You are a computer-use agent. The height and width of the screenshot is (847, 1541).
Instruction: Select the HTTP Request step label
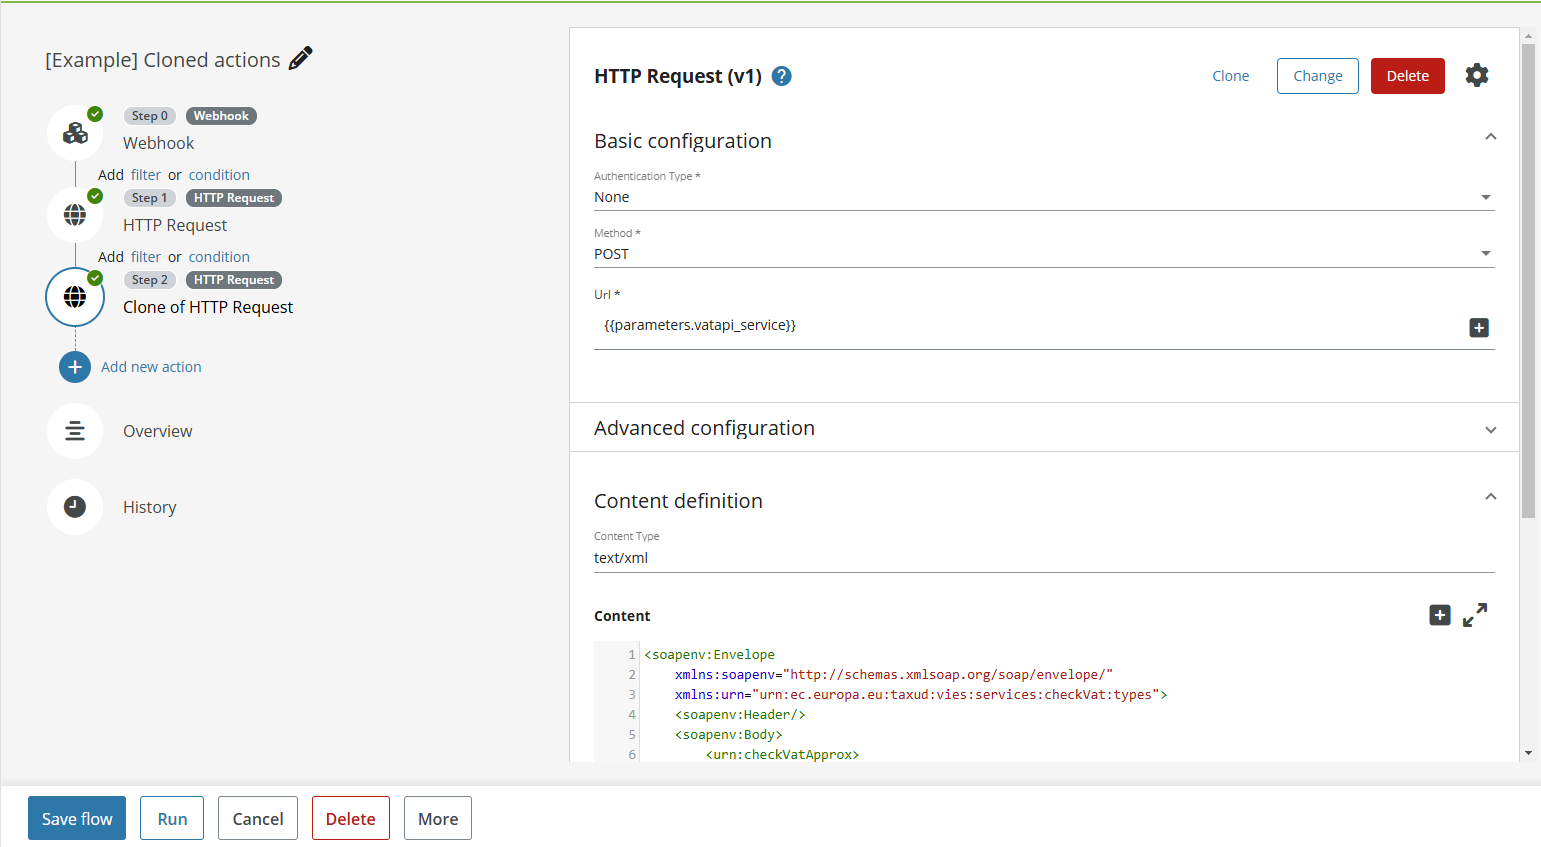tap(175, 225)
